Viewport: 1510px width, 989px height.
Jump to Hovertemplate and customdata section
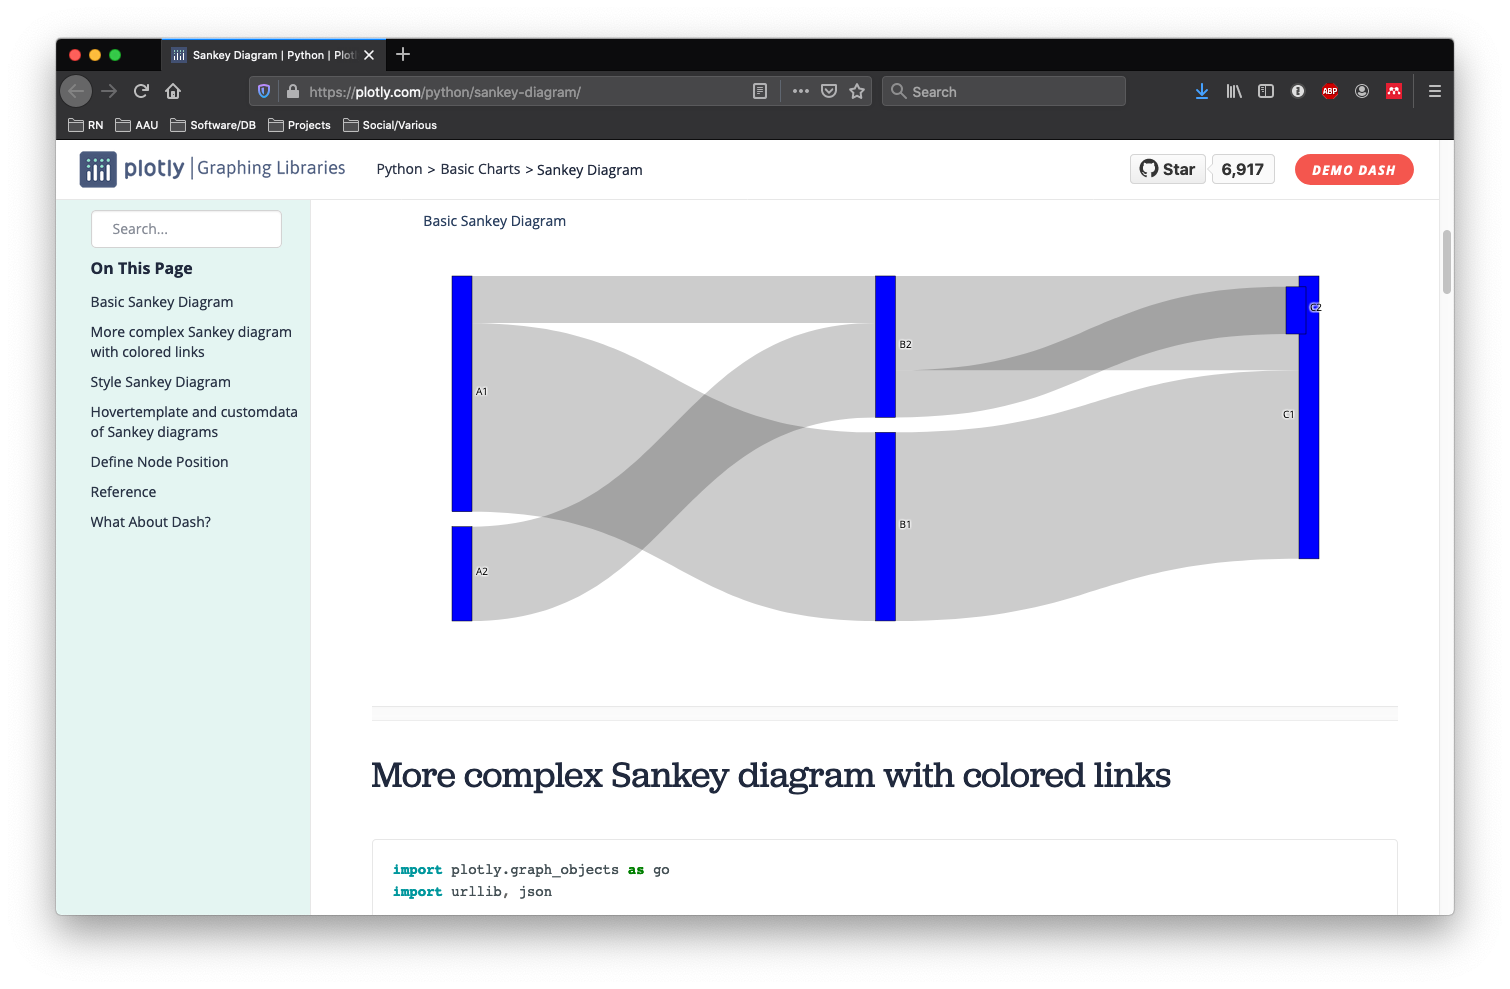point(194,422)
